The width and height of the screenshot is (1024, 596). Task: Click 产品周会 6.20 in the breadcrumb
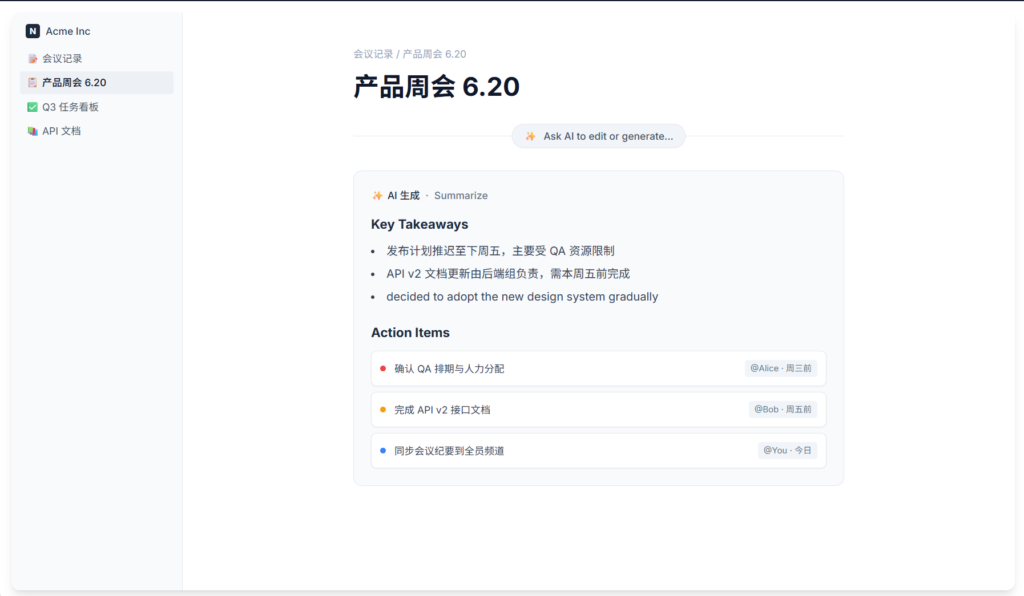(434, 54)
